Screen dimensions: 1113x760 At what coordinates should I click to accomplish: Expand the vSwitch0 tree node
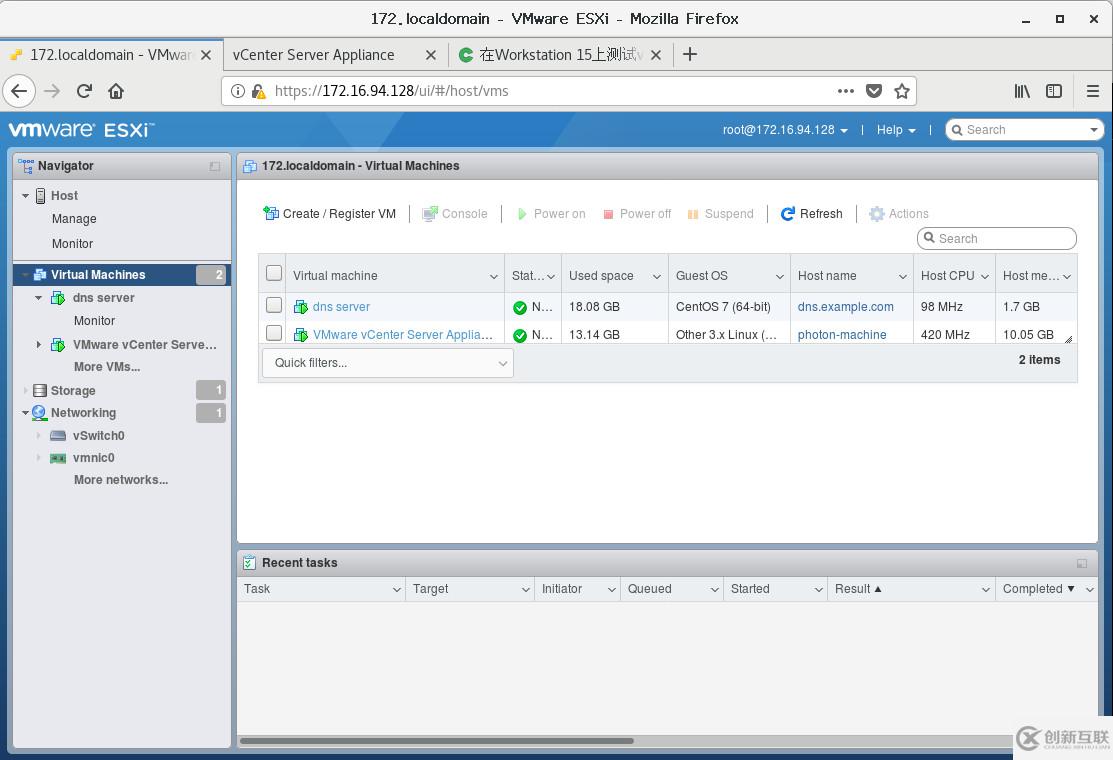pos(38,436)
